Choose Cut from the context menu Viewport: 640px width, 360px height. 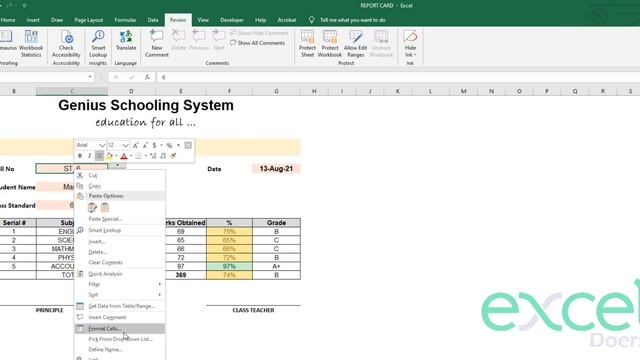pyautogui.click(x=120, y=176)
